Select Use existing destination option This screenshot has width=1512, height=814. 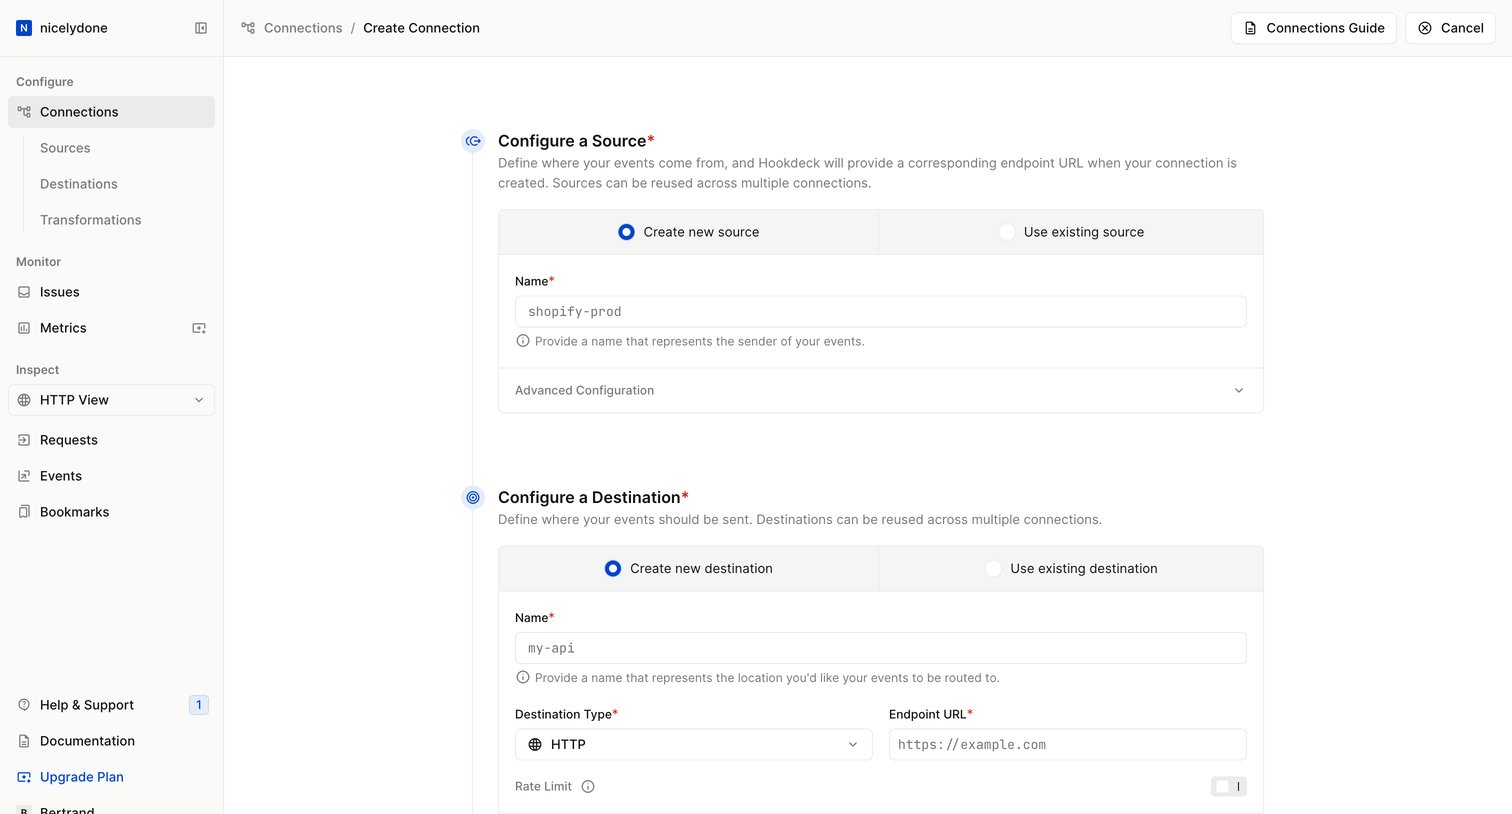click(x=1071, y=568)
